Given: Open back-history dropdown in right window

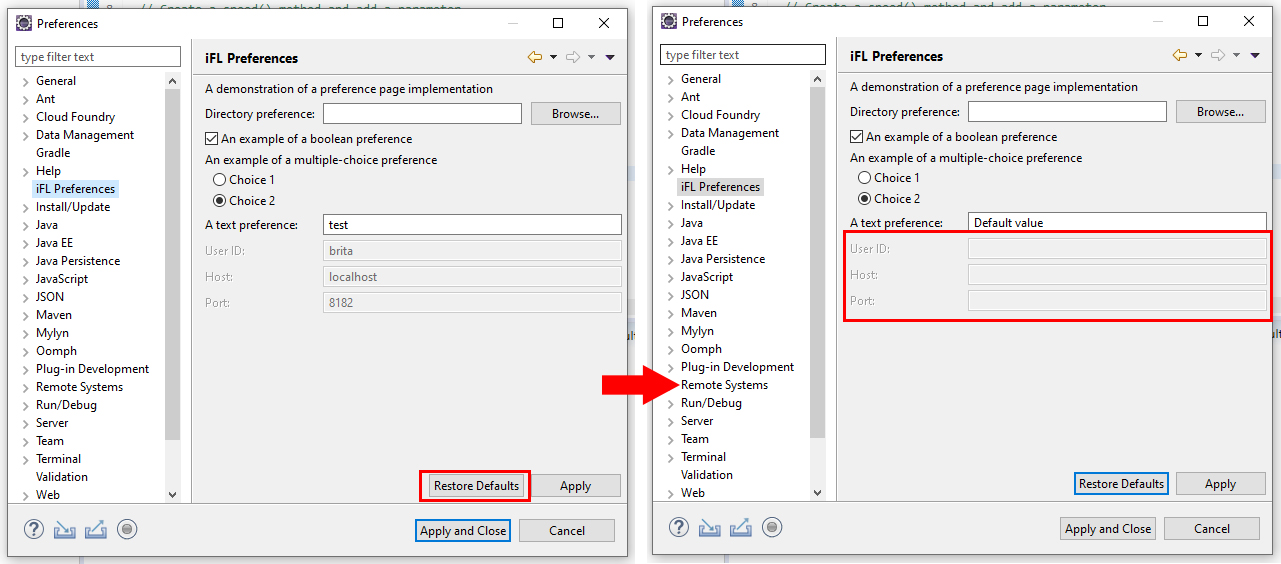Looking at the screenshot, I should pyautogui.click(x=1198, y=56).
